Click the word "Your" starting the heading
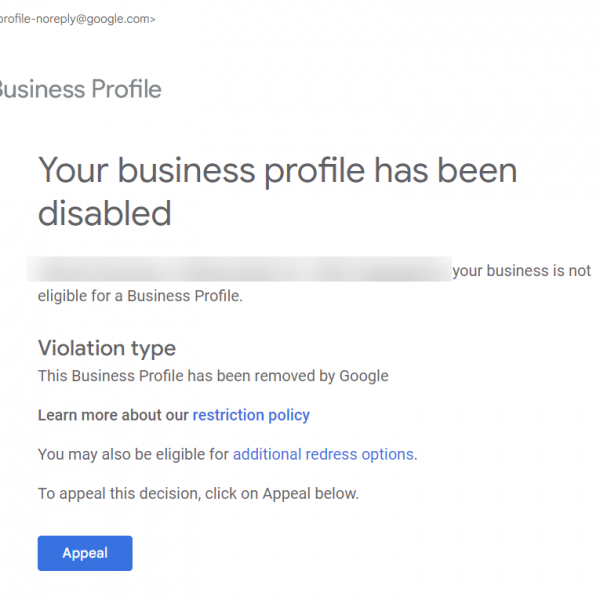This screenshot has width=600, height=600. (73, 171)
